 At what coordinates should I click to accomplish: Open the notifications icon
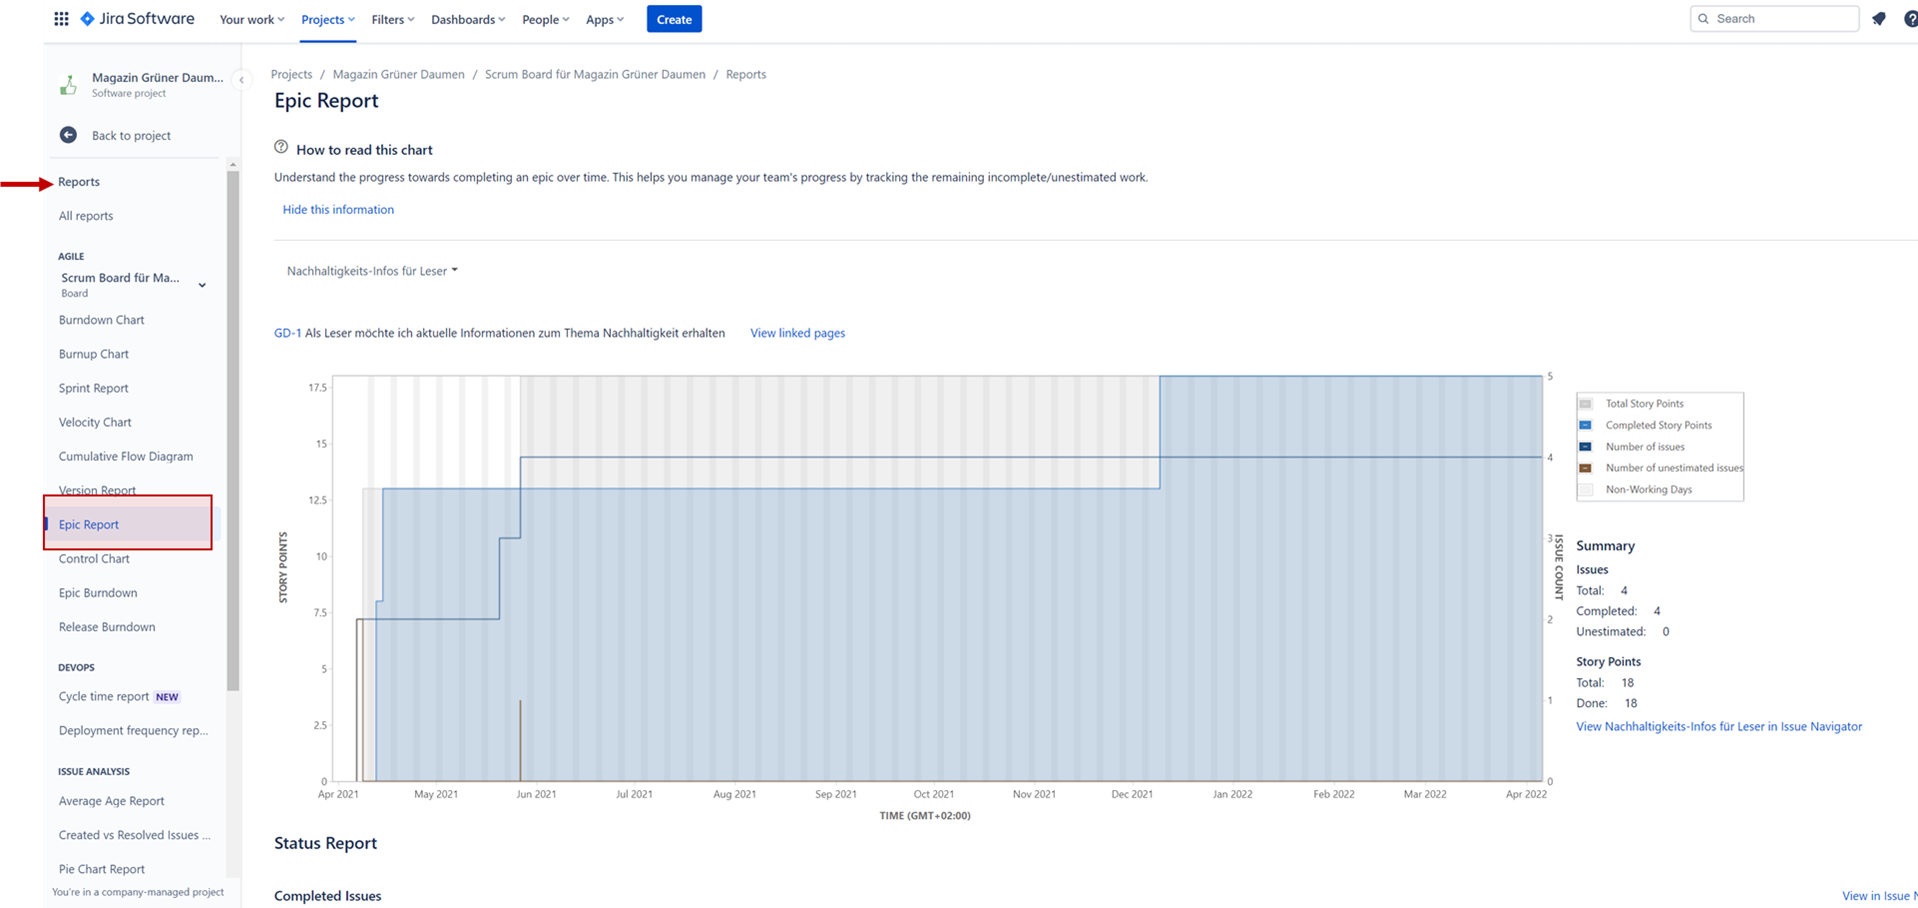(x=1878, y=19)
